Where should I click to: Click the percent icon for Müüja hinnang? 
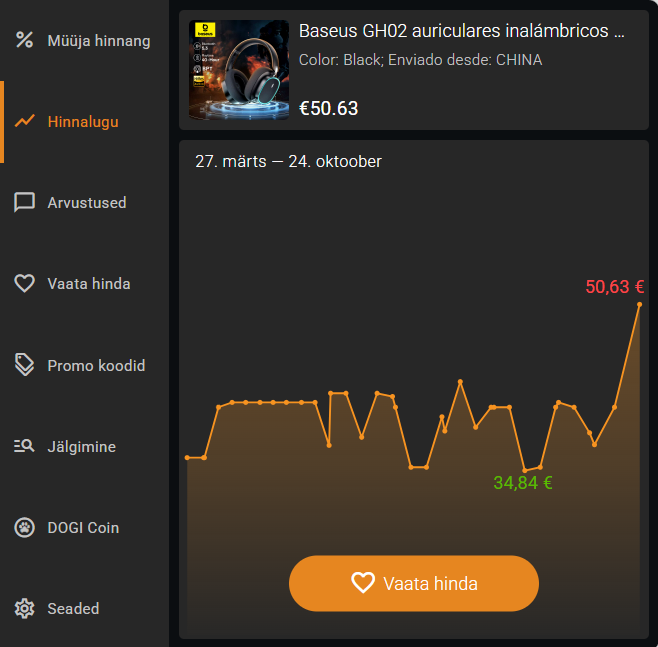tap(24, 40)
